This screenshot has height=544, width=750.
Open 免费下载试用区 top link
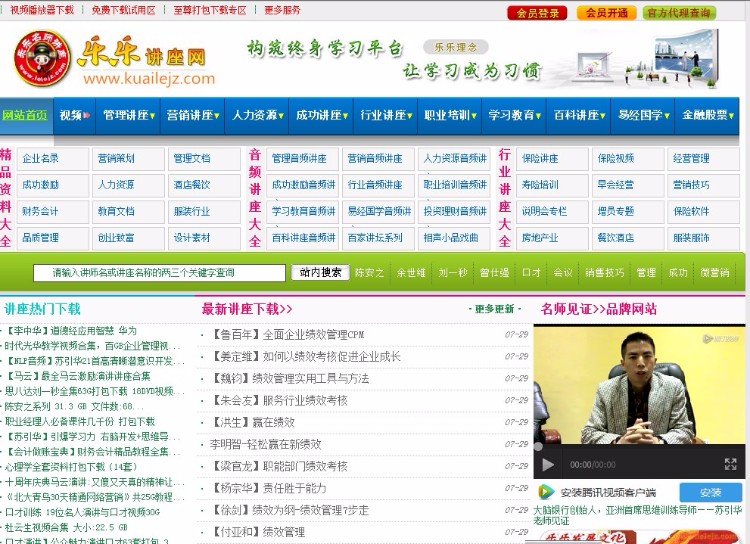pyautogui.click(x=123, y=10)
